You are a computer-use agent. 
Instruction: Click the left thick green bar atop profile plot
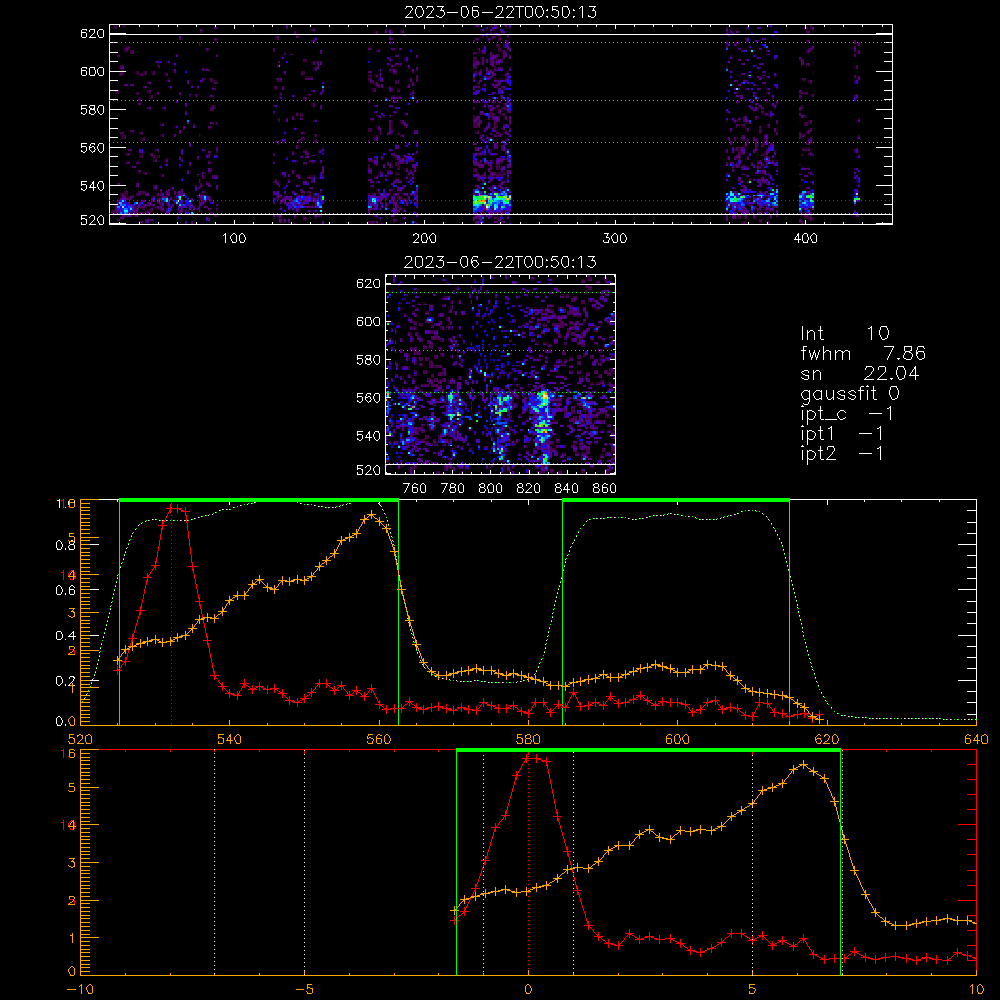[x=259, y=501]
